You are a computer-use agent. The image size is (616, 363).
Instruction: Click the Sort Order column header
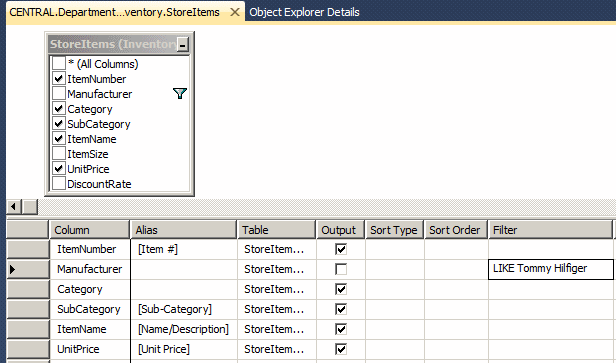click(456, 230)
